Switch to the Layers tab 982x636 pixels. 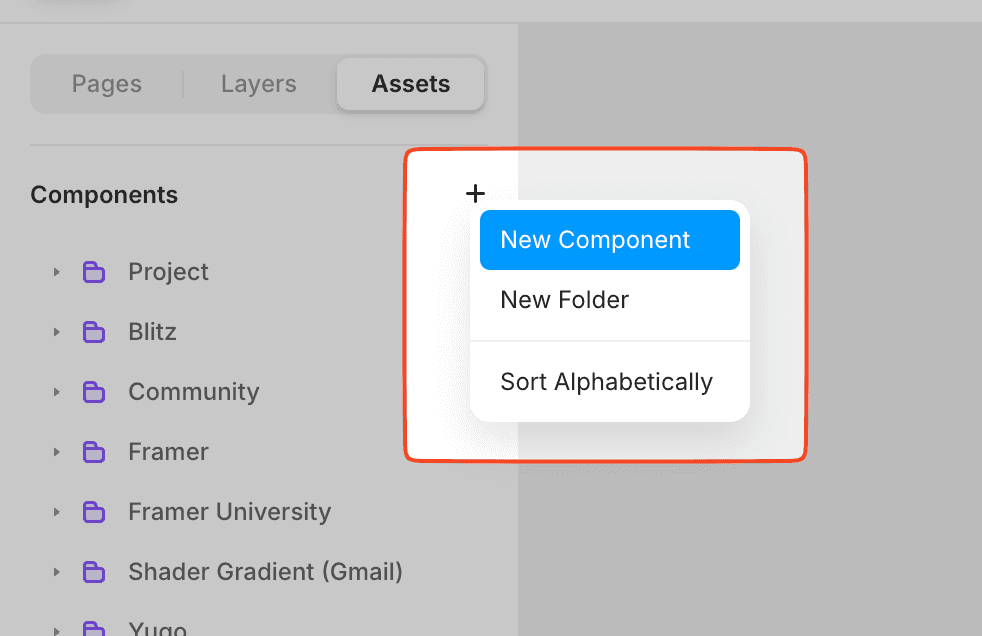pyautogui.click(x=259, y=84)
